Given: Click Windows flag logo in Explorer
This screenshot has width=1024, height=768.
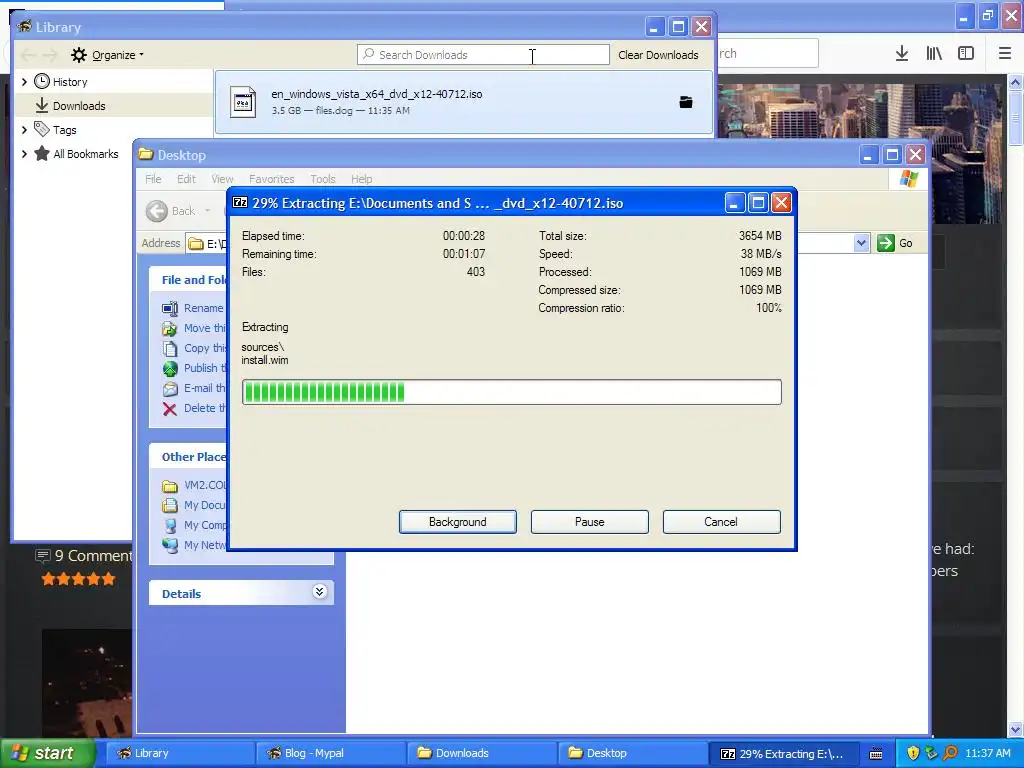Looking at the screenshot, I should pos(908,178).
